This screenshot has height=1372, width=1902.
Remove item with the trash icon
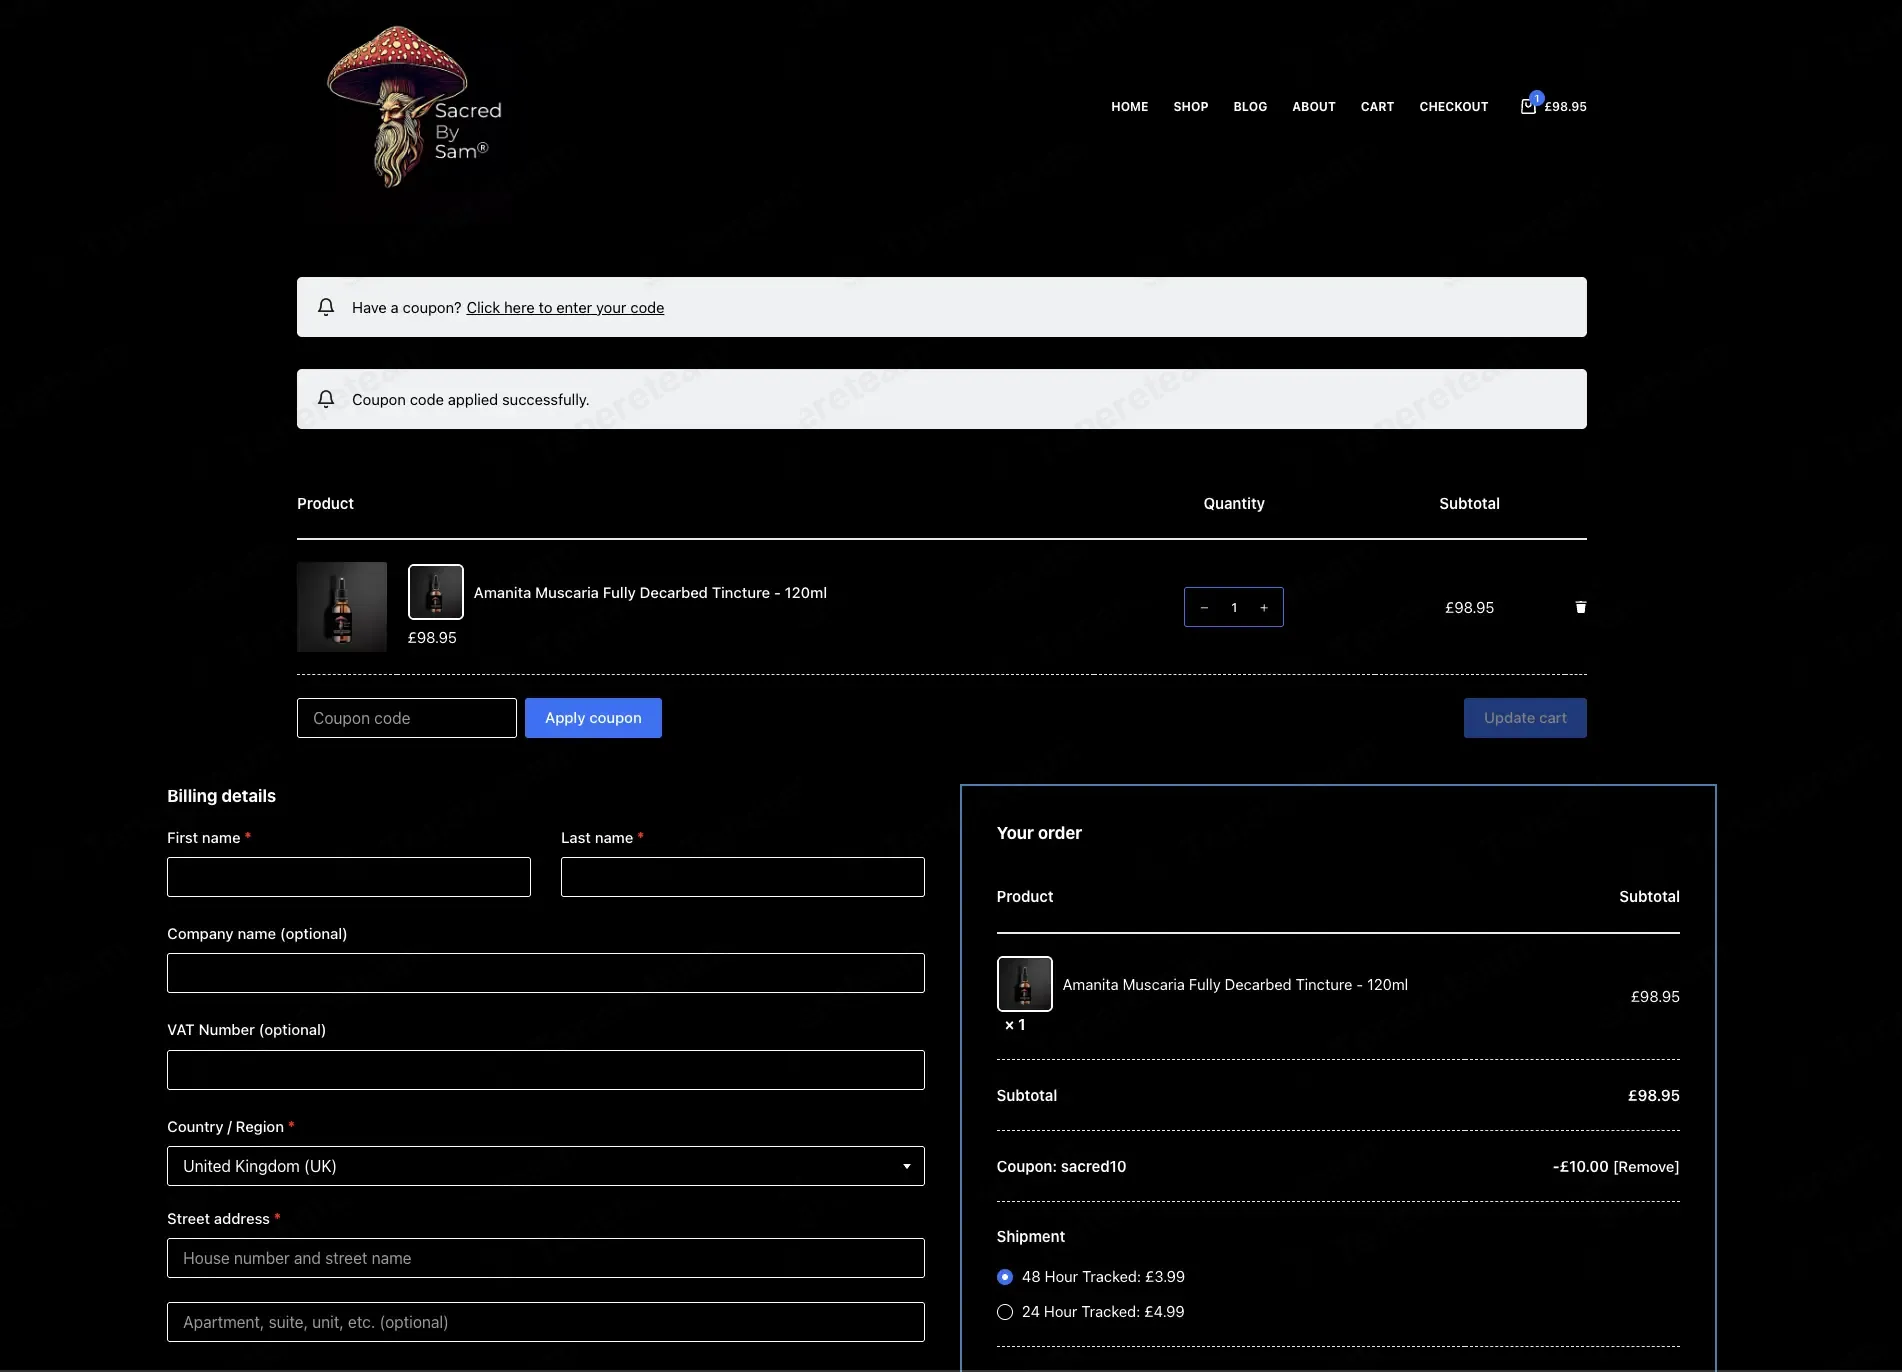[x=1581, y=607]
